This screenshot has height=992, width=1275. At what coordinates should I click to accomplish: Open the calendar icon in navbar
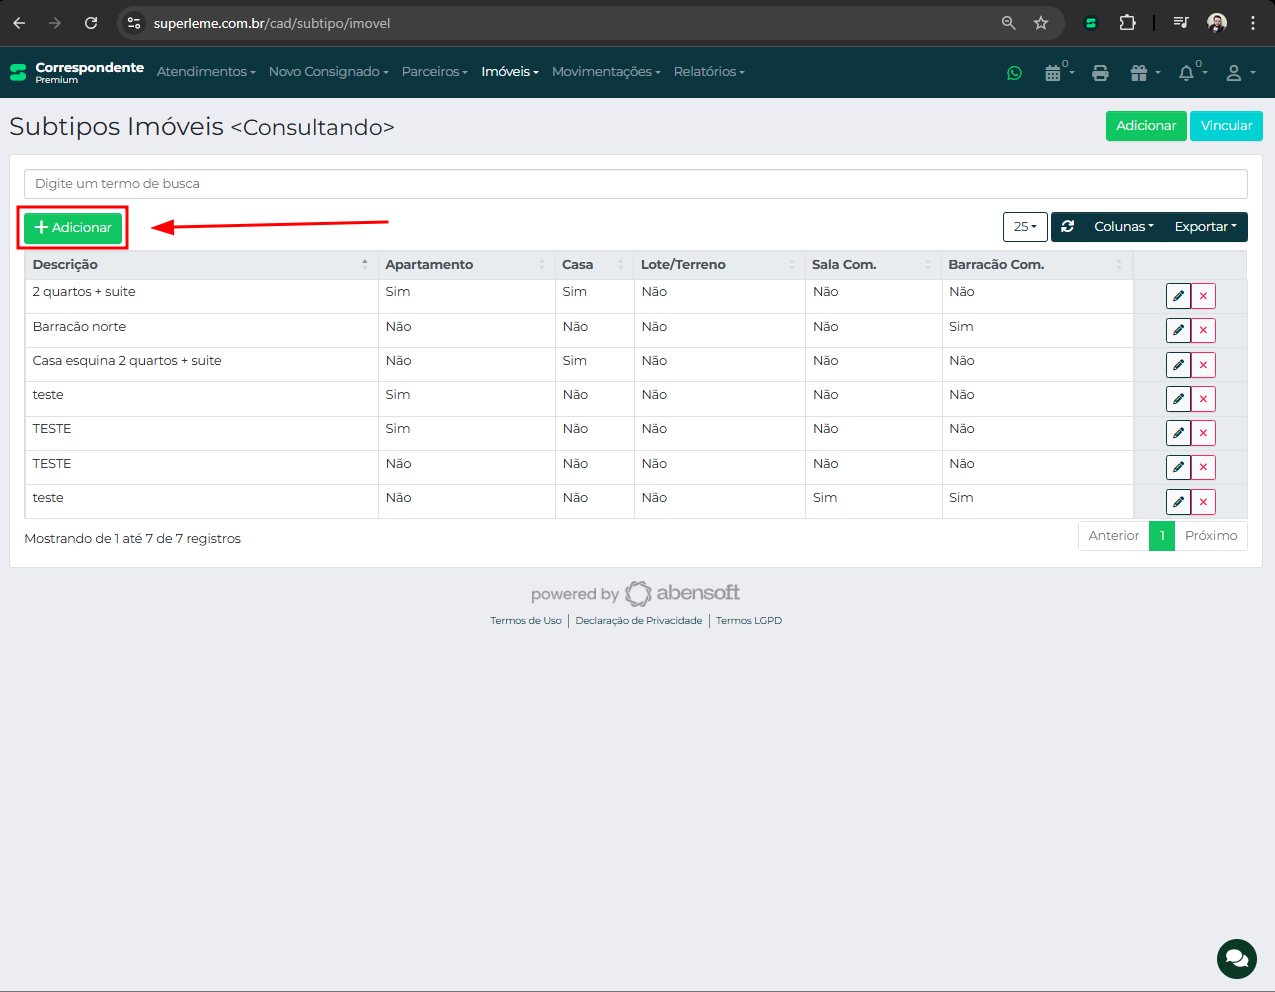(1053, 73)
